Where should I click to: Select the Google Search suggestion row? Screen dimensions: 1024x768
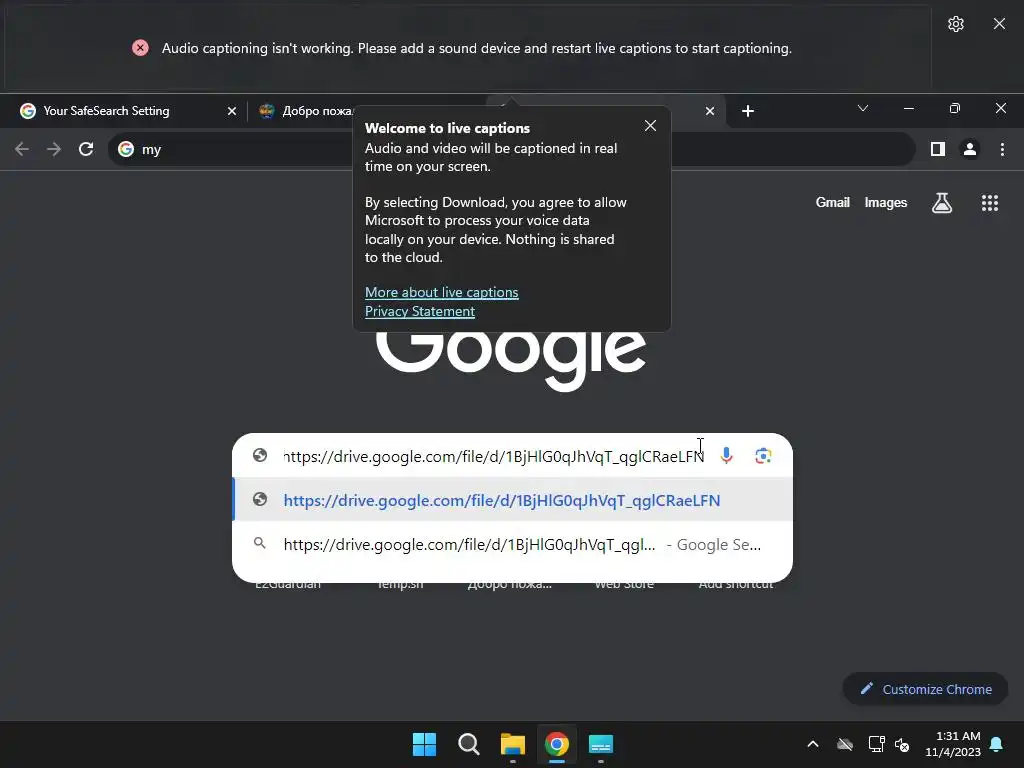click(x=513, y=544)
